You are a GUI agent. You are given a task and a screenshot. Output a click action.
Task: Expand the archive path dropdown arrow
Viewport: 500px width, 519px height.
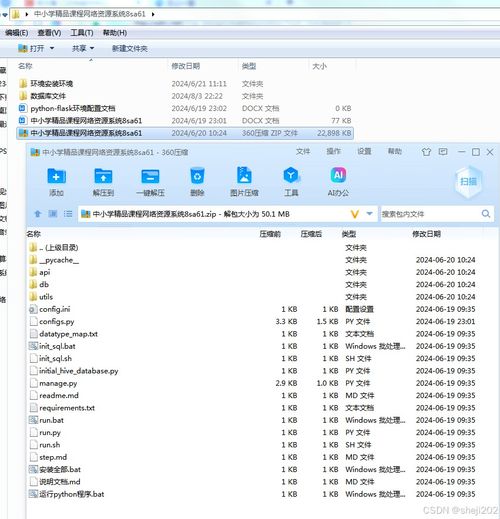(369, 214)
